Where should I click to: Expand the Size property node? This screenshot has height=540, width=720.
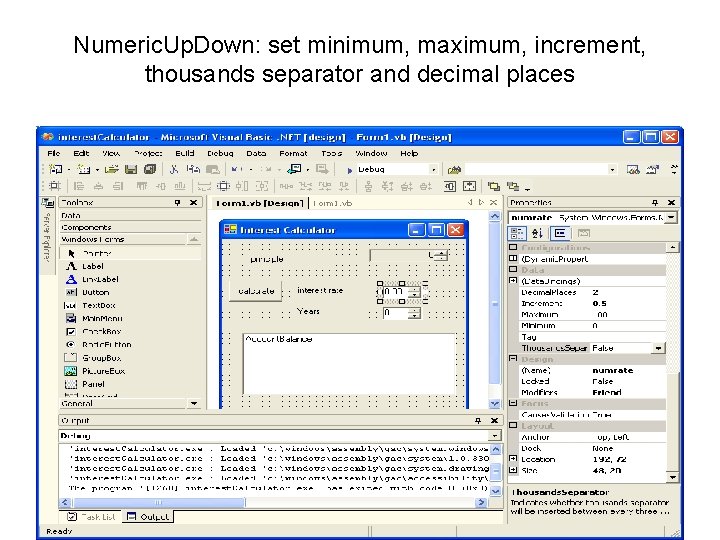(513, 470)
